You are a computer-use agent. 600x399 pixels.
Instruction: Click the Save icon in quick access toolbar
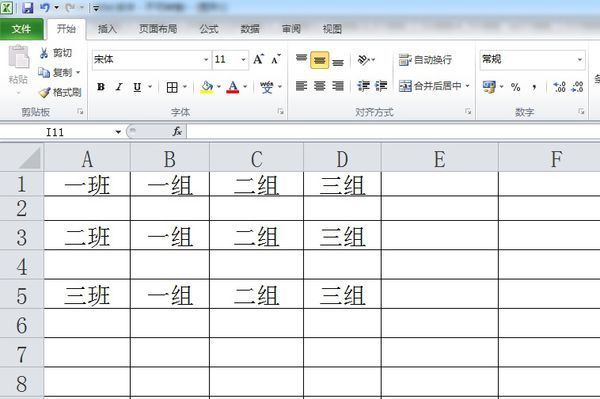coord(28,7)
